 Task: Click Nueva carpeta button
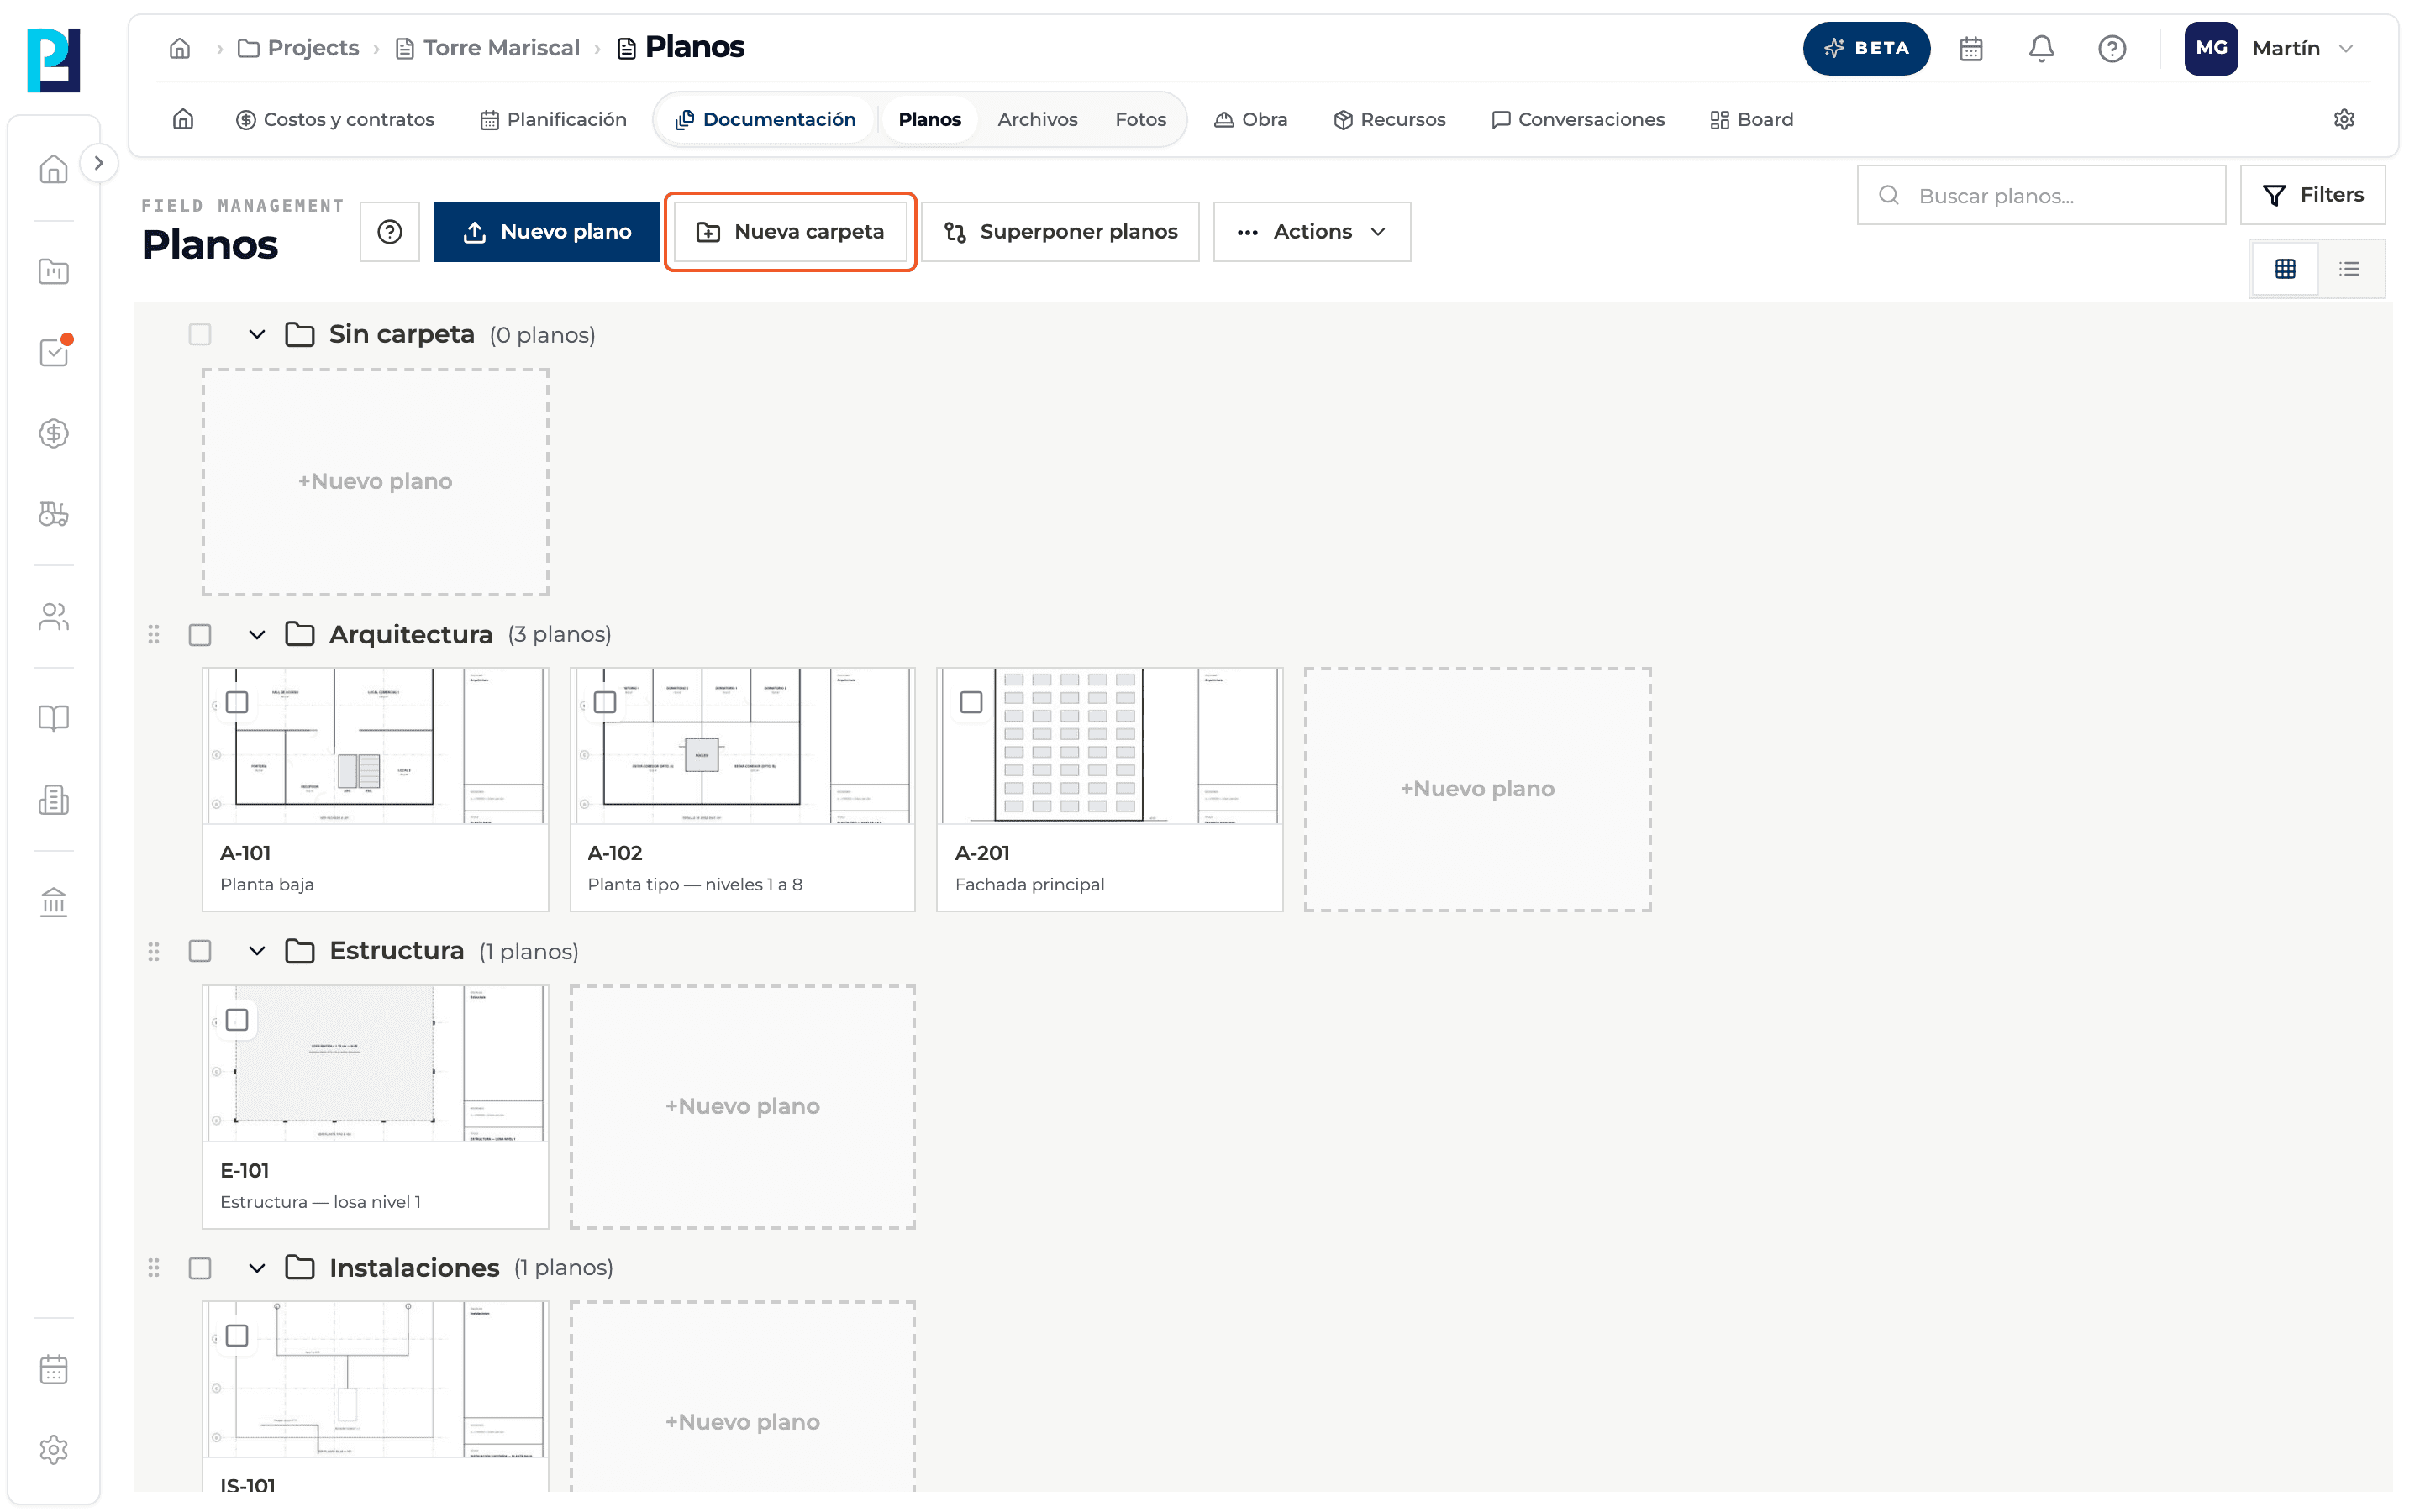[790, 231]
